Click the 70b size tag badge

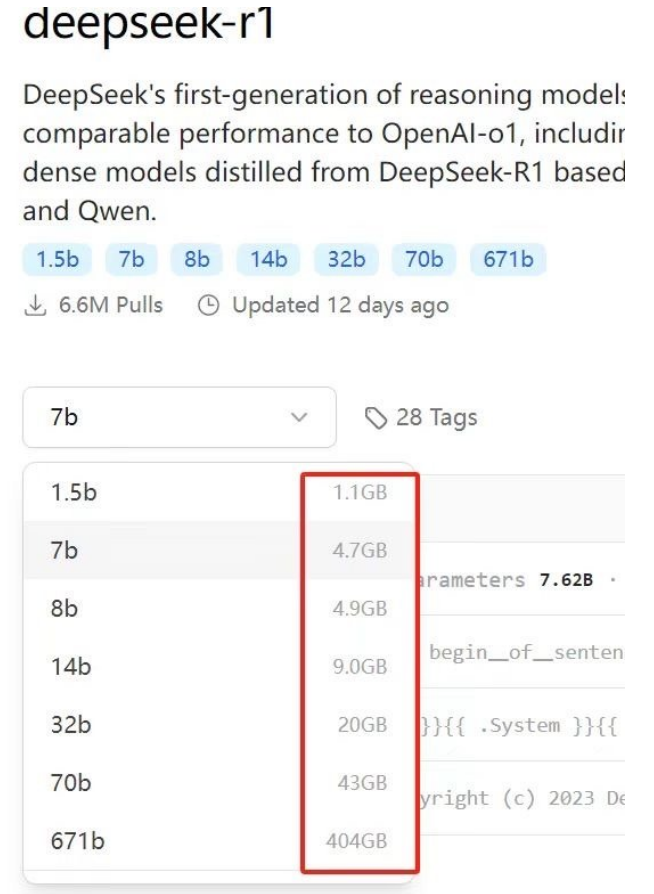pos(424,260)
